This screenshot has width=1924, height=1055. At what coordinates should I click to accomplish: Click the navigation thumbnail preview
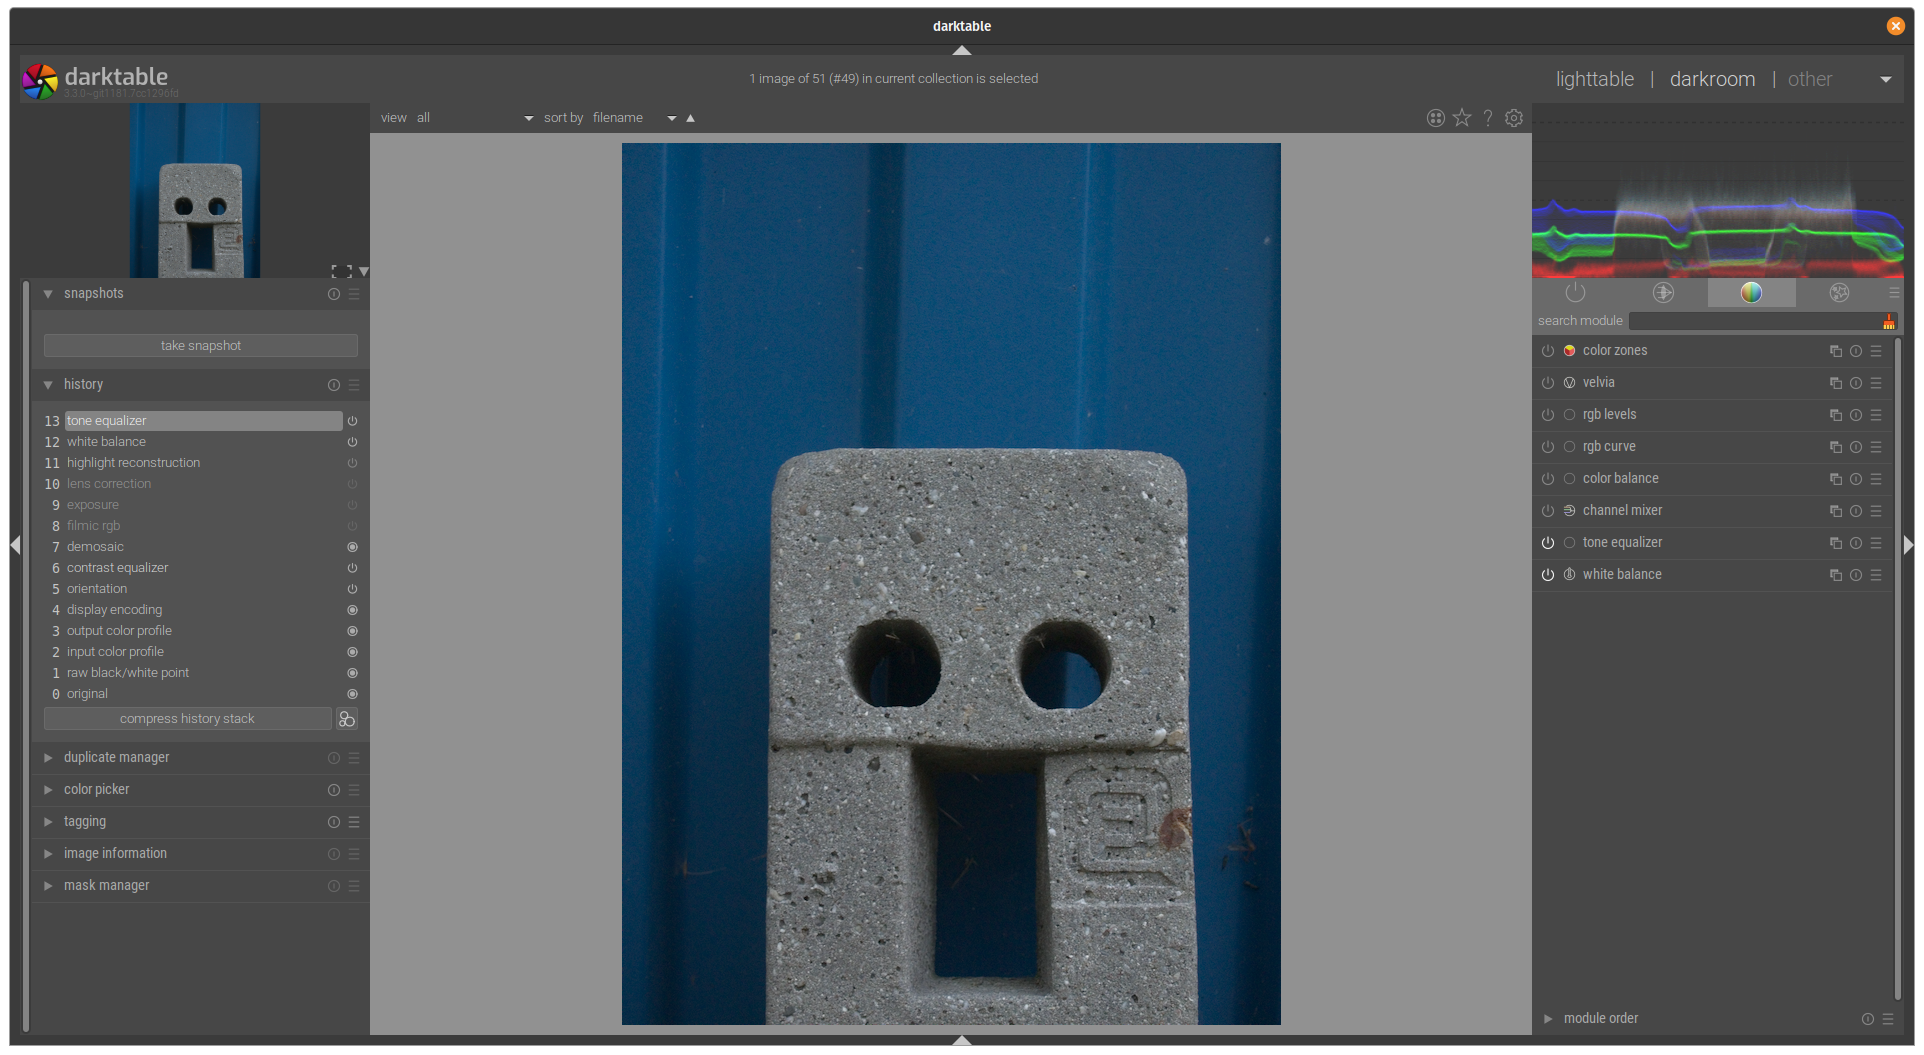tap(193, 190)
